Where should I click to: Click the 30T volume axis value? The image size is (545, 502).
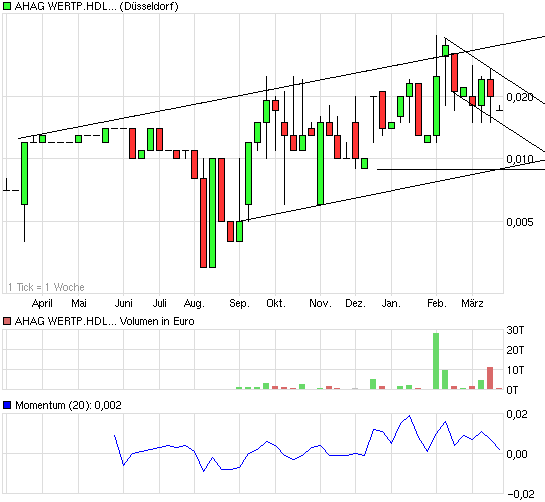(515, 330)
